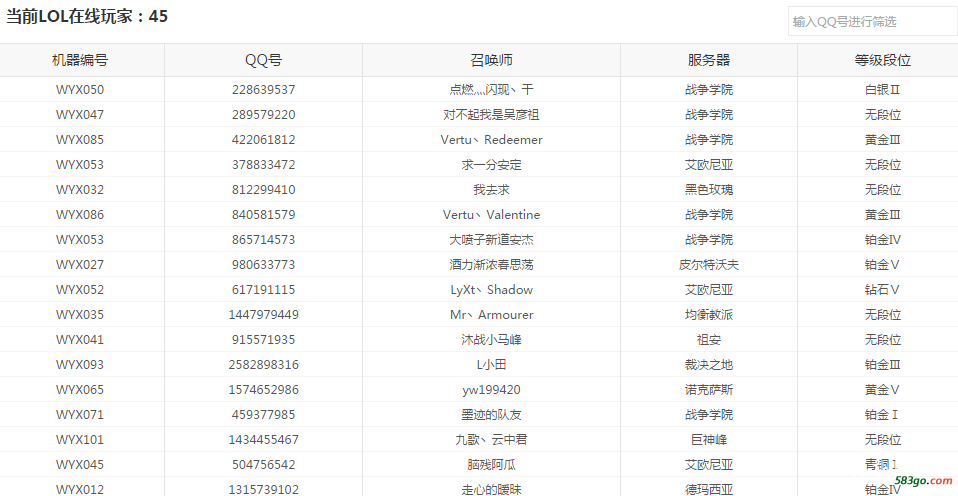
Task: Click the 服务器 column header
Action: 709,60
